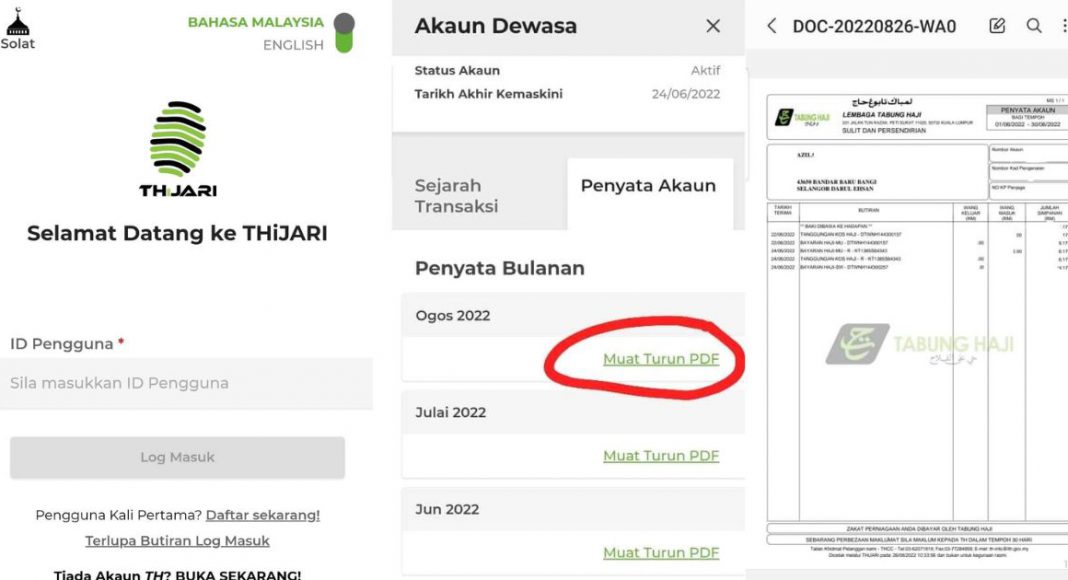Screen dimensions: 1068x580
Task: Open the three-dot overflow menu in document viewer
Action: pyautogui.click(x=1062, y=27)
